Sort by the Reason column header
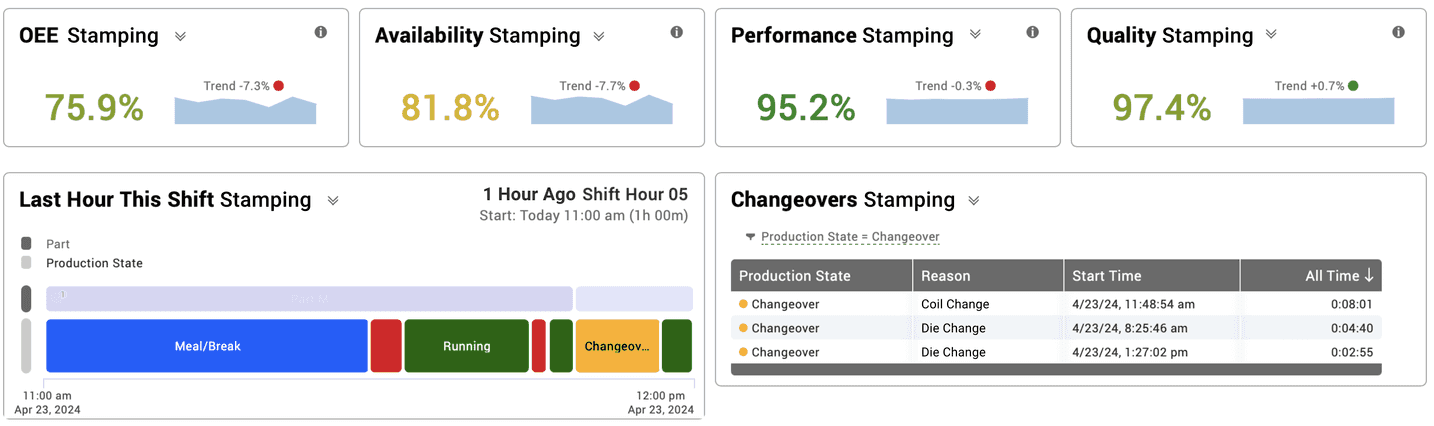Image resolution: width=1434 pixels, height=426 pixels. [946, 276]
